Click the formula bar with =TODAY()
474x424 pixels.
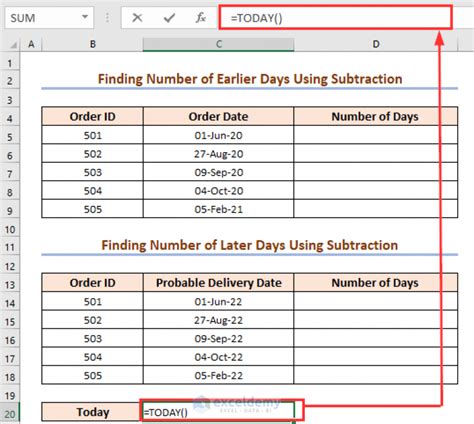(335, 18)
